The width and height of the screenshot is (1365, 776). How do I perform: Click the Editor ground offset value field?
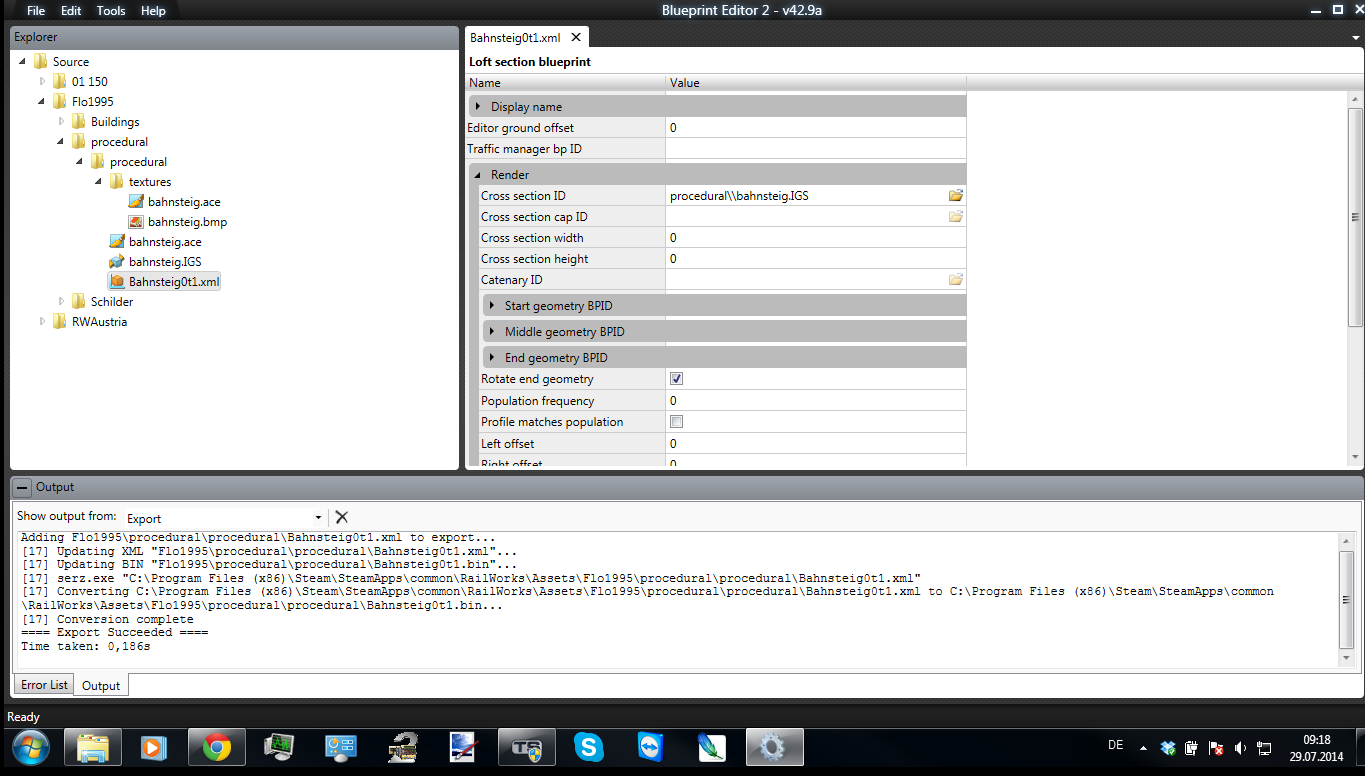point(816,128)
